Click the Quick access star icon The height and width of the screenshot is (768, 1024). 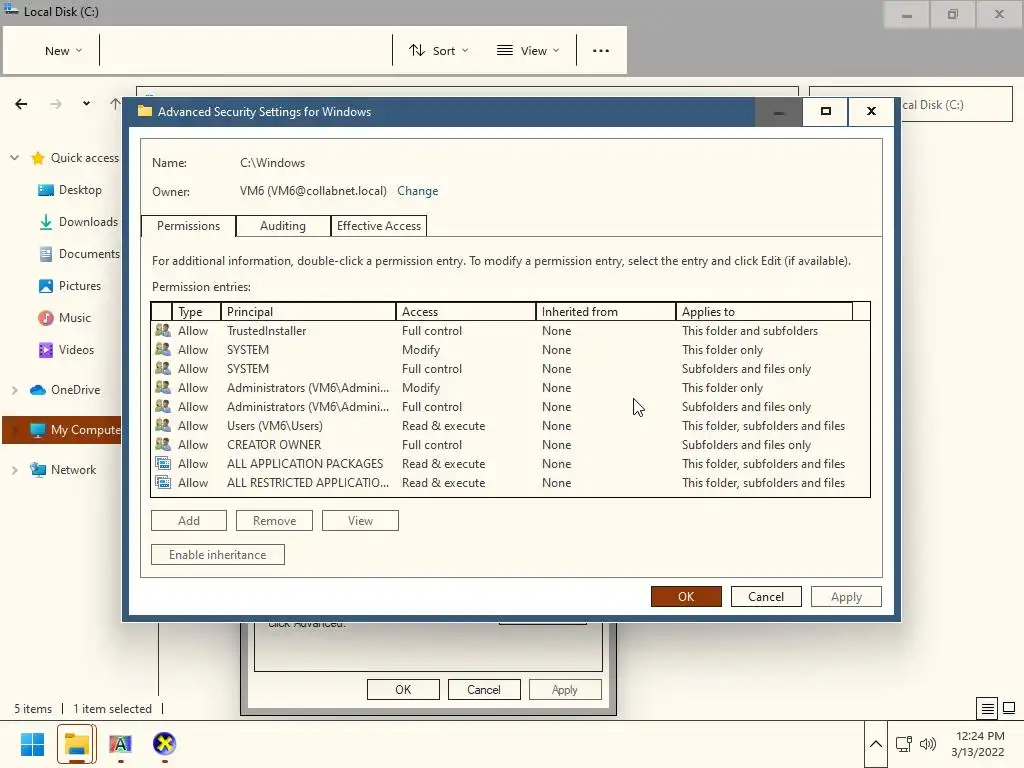[38, 158]
